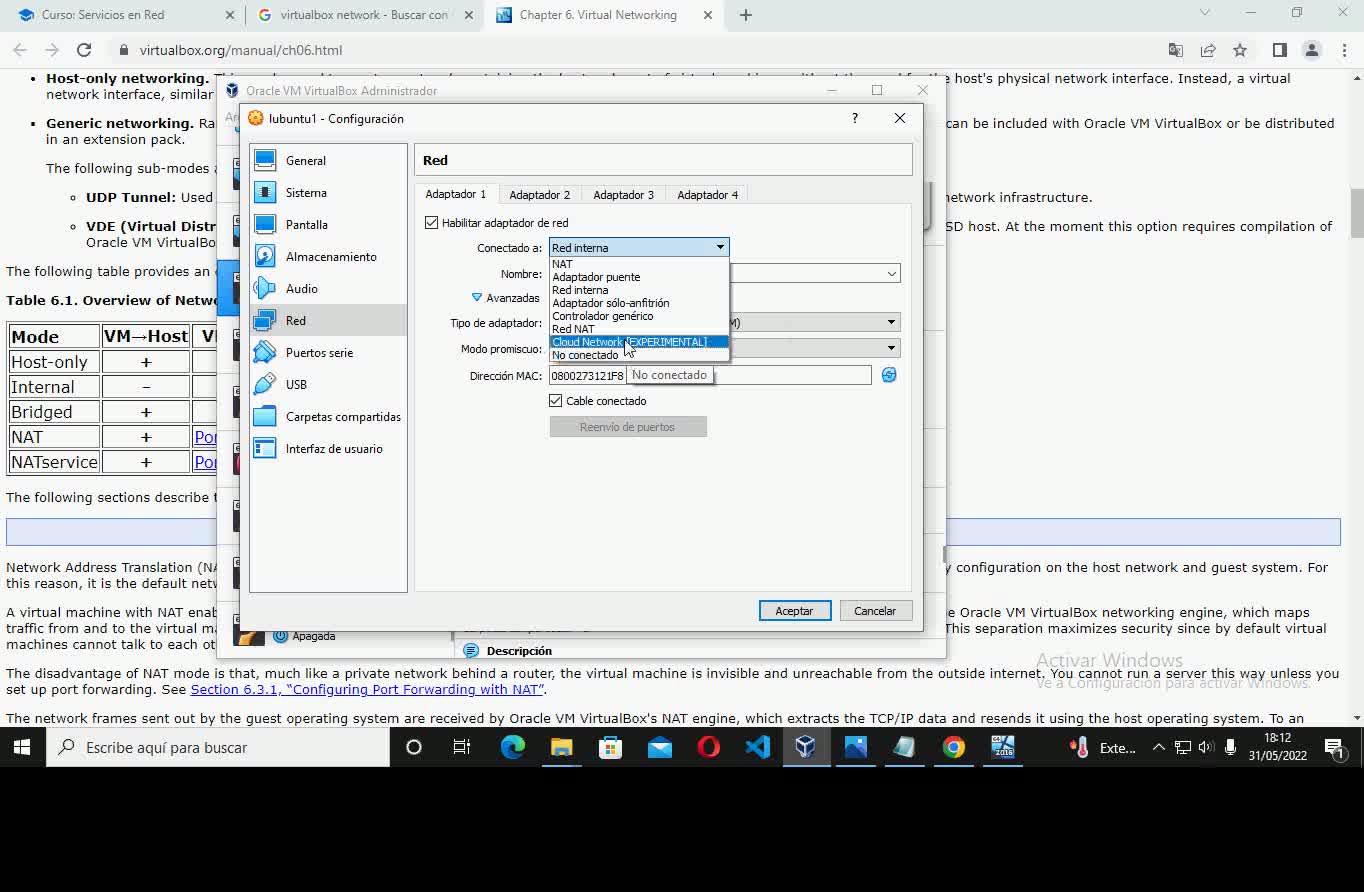Viewport: 1364px width, 892px height.
Task: Select Red NAT in the dropdown list
Action: (573, 329)
